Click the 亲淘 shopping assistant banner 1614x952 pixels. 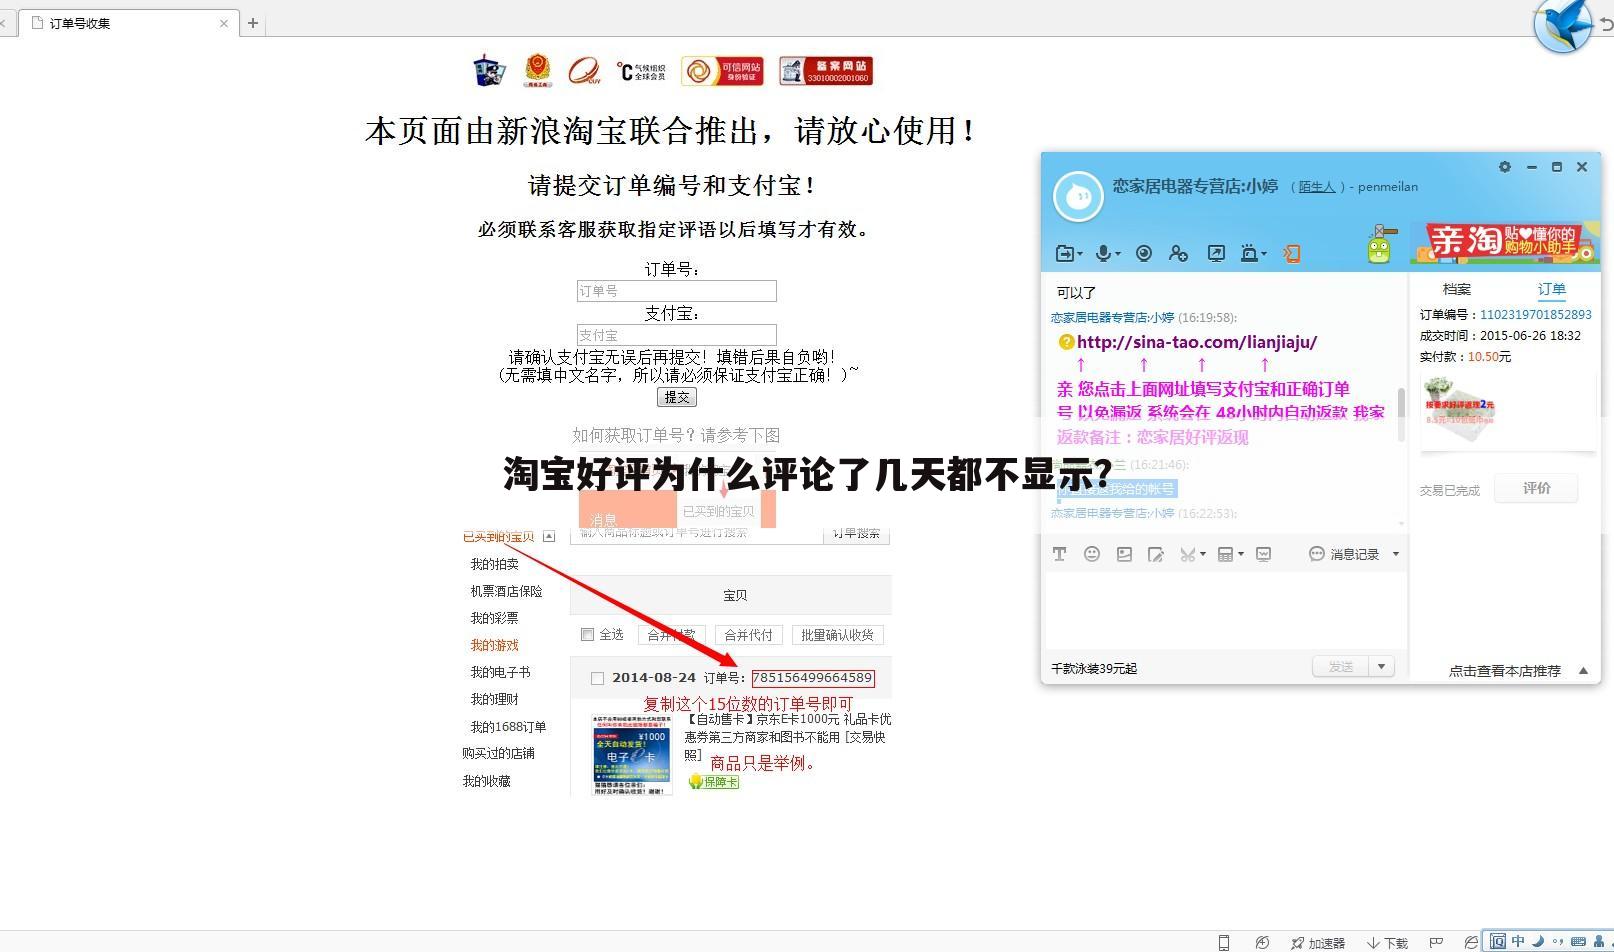click(1505, 243)
